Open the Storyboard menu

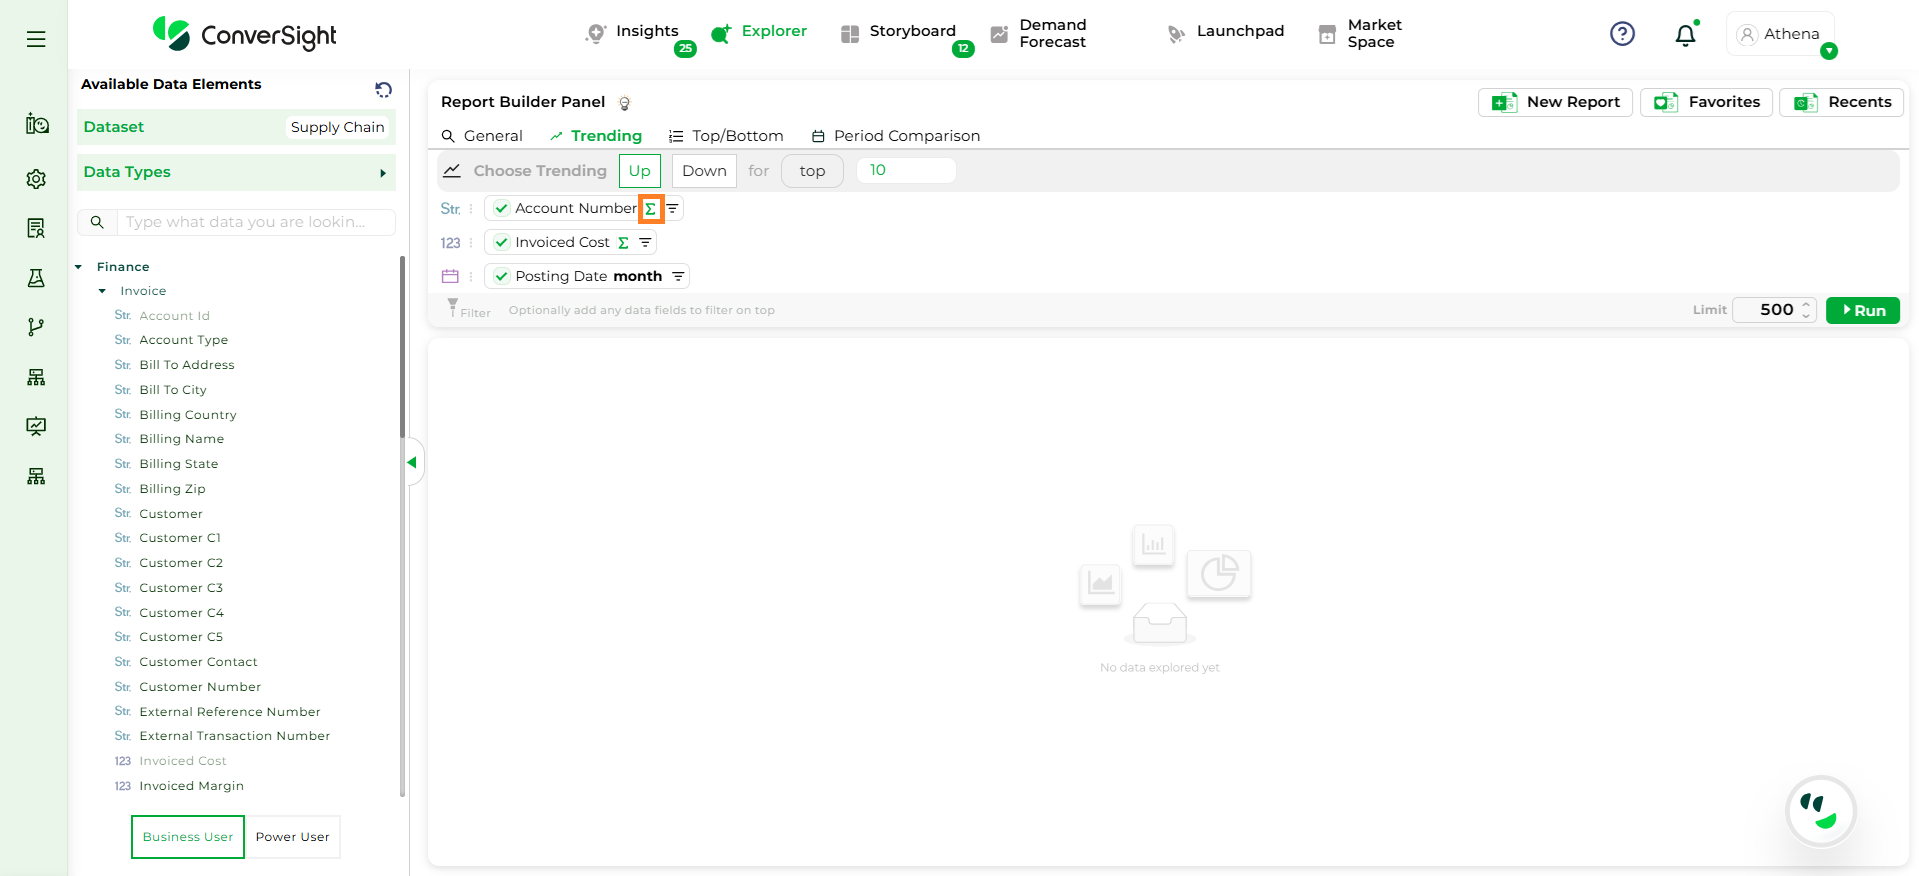(898, 32)
